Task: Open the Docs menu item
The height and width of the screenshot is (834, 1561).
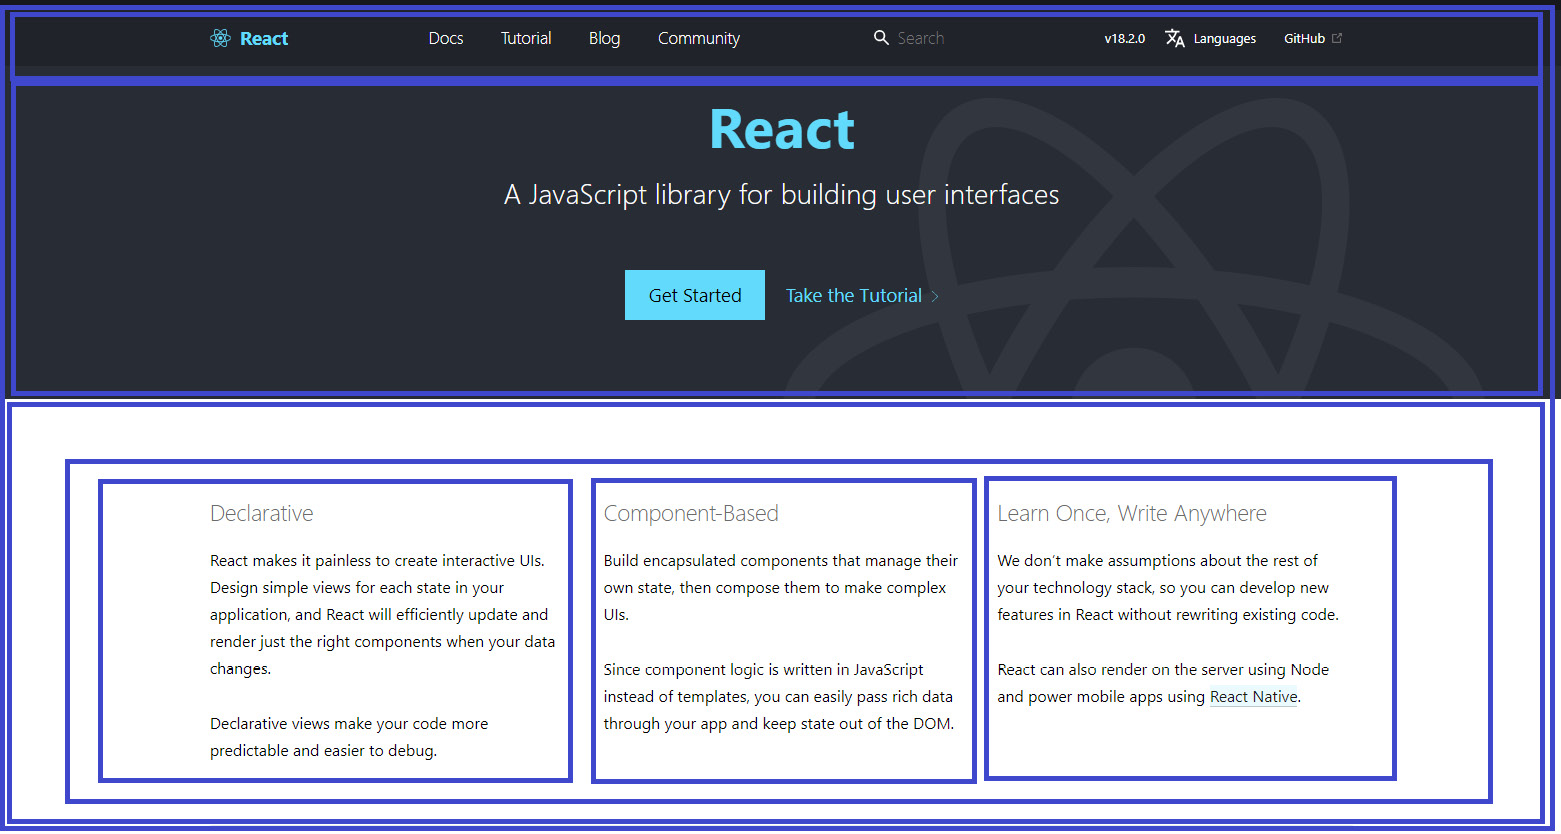Action: coord(445,38)
